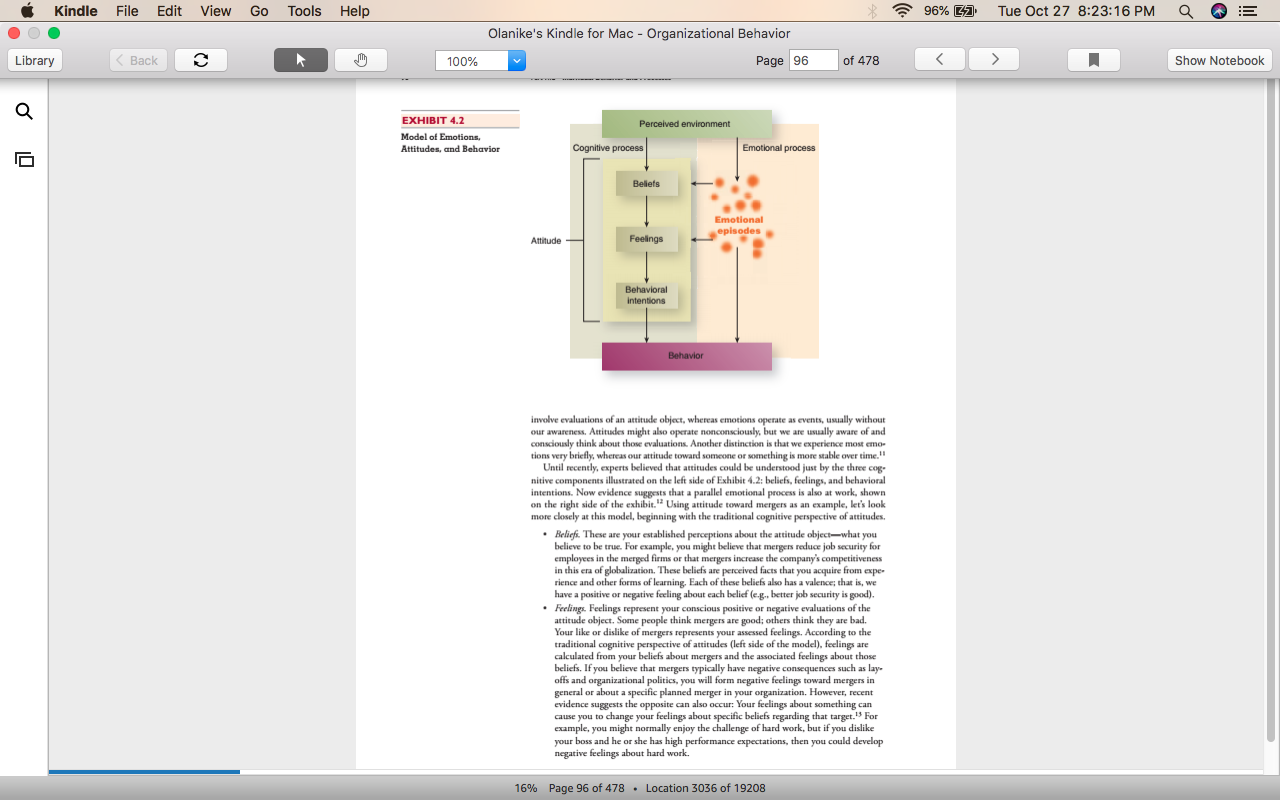Image resolution: width=1280 pixels, height=800 pixels.
Task: Open the Go menu
Action: 259,11
